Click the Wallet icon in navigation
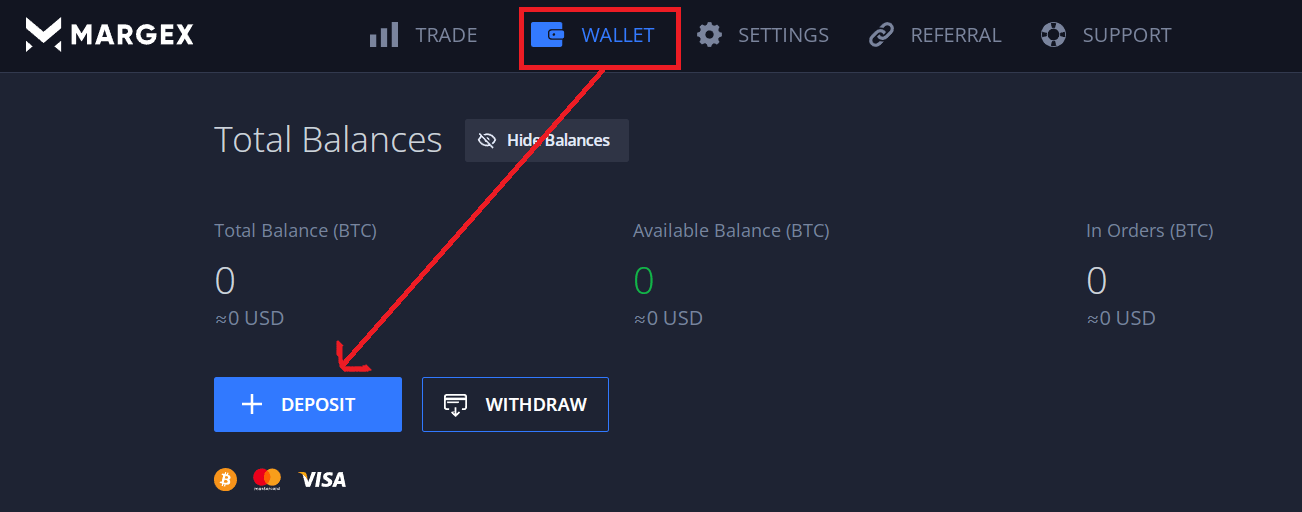Image resolution: width=1302 pixels, height=512 pixels. pos(547,35)
